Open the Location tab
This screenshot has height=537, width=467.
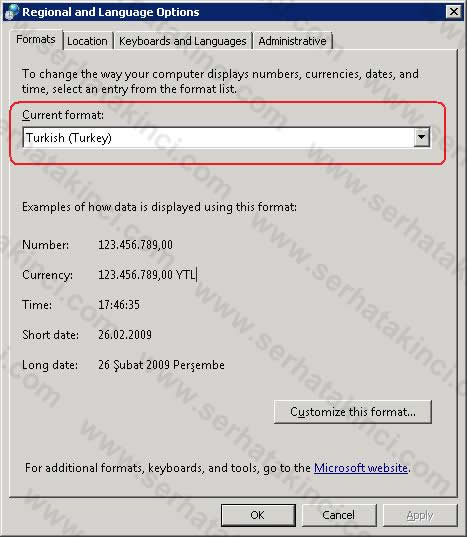coord(87,41)
